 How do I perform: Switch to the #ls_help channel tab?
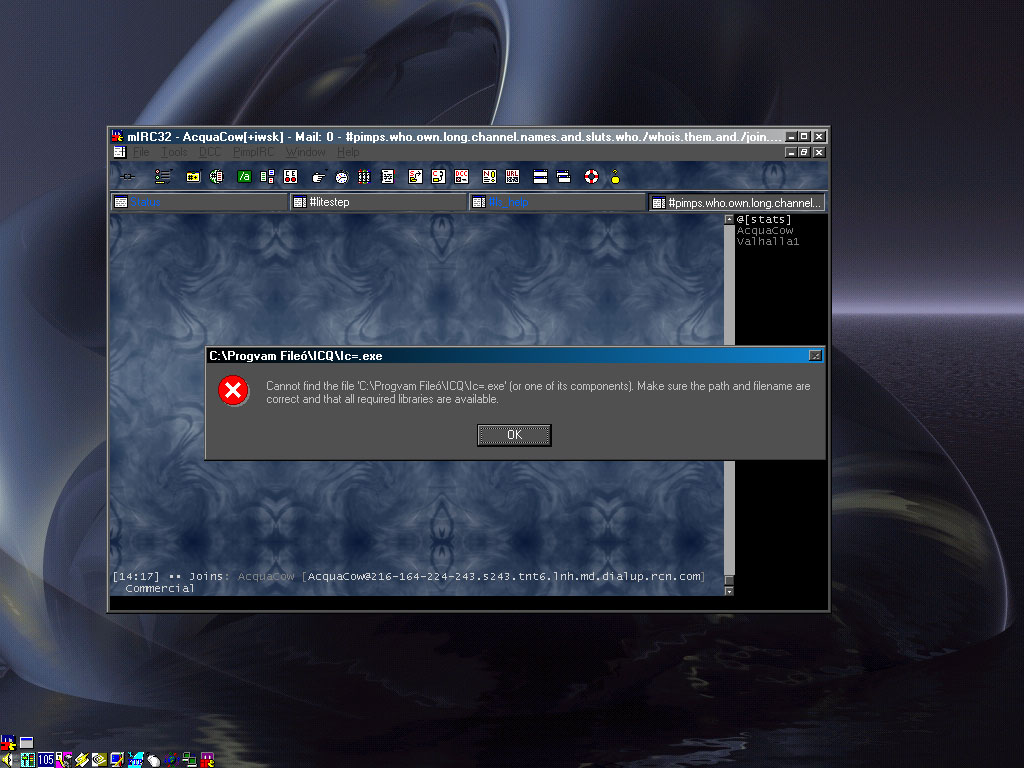tap(557, 202)
